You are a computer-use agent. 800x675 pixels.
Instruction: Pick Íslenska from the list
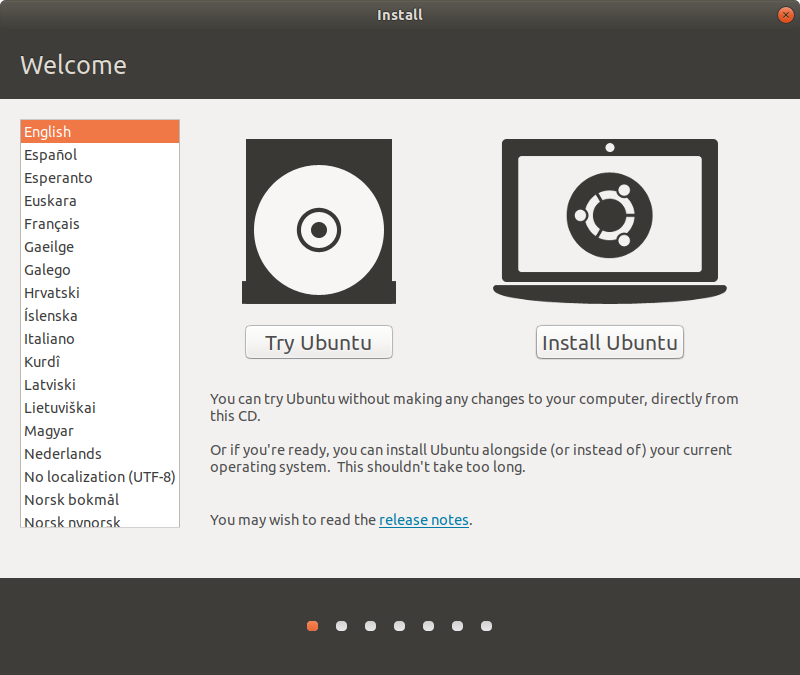(100, 315)
